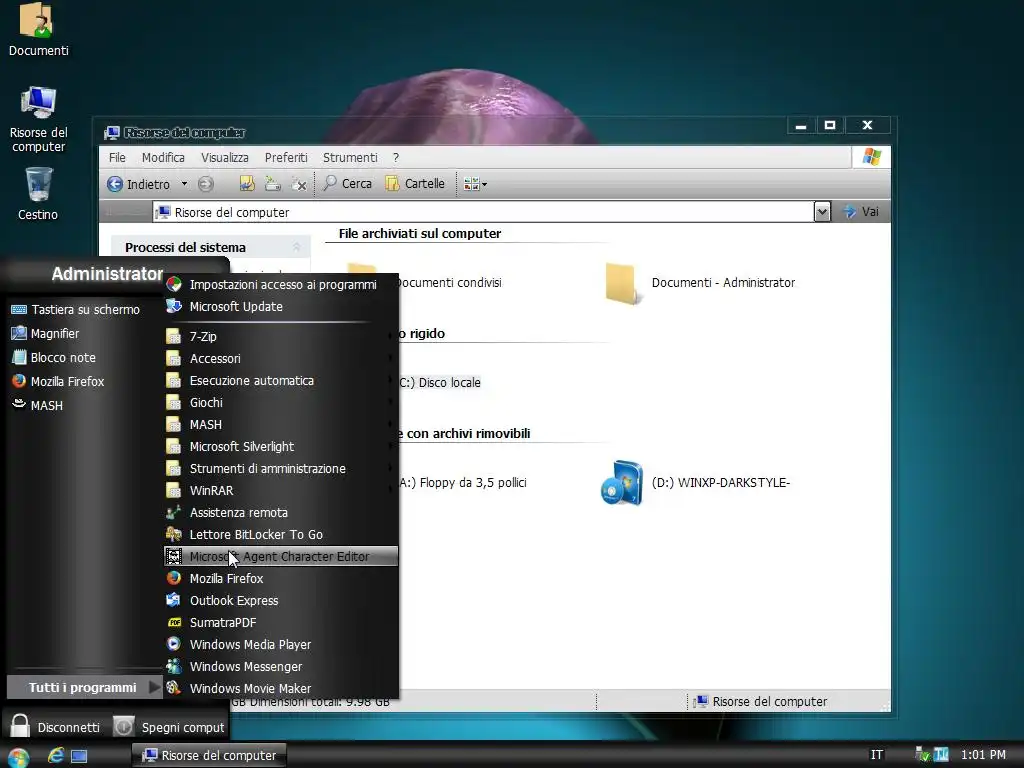Click Show Desktop quick launch icon
Image resolution: width=1024 pixels, height=768 pixels.
pyautogui.click(x=79, y=756)
